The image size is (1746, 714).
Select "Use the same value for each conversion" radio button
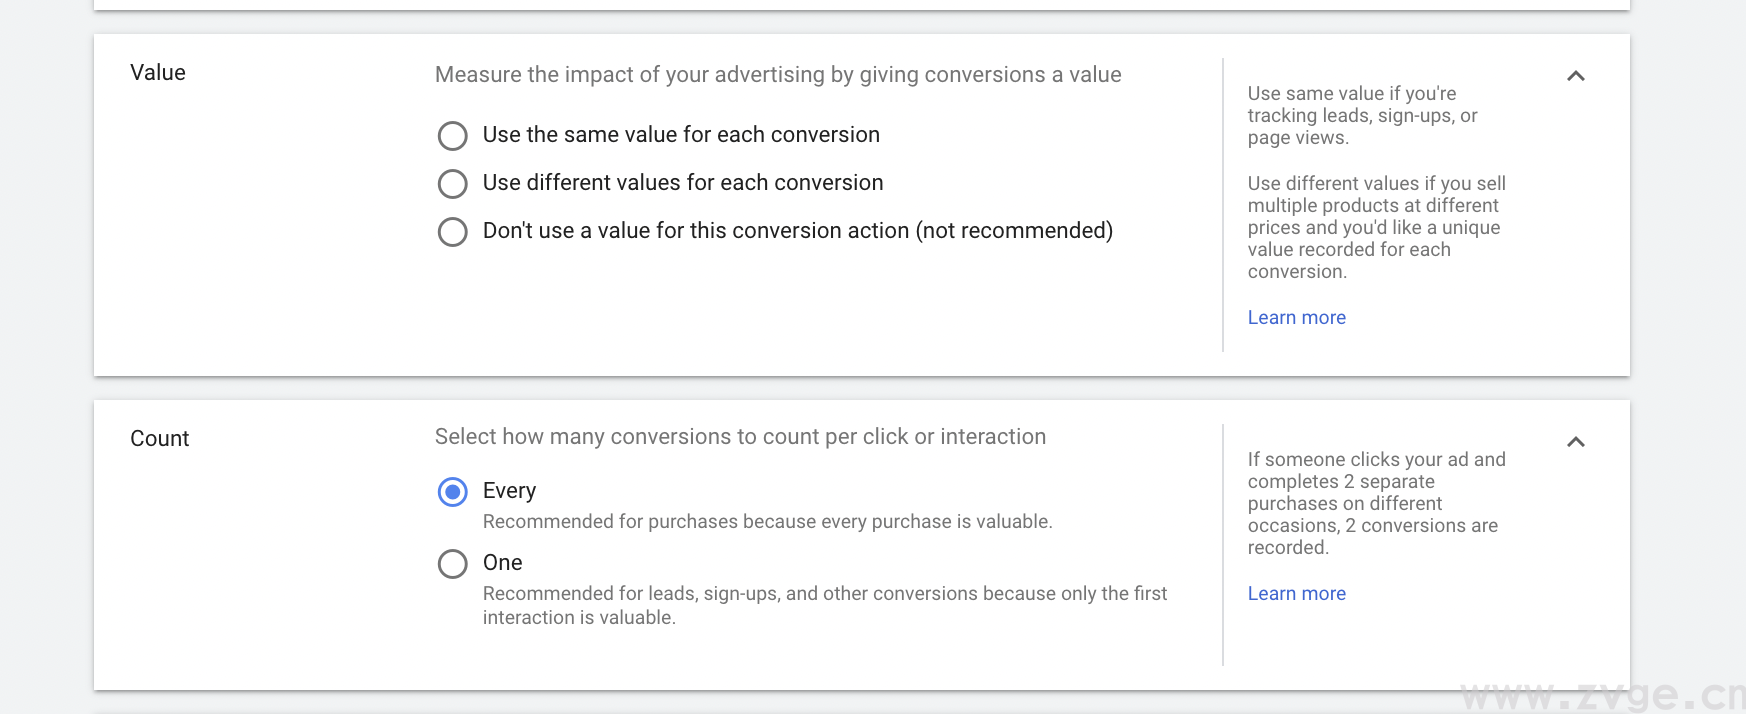coord(453,135)
